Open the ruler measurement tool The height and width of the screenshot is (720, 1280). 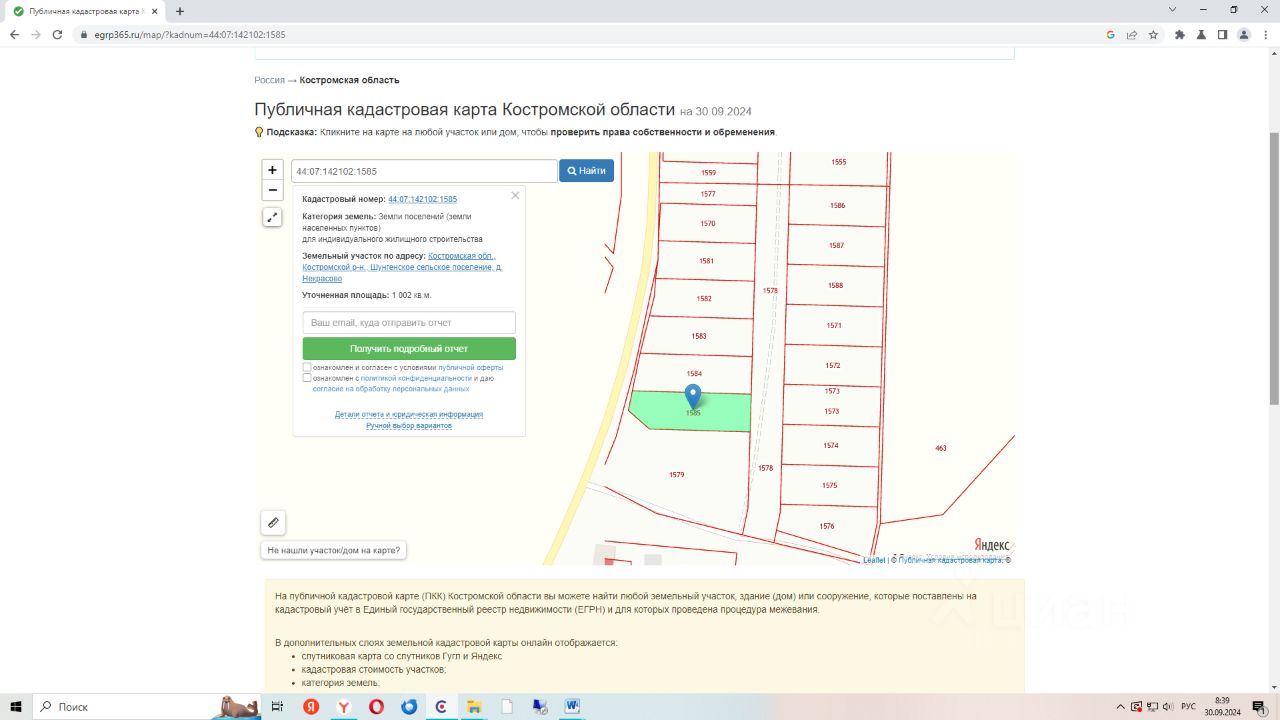tap(273, 522)
